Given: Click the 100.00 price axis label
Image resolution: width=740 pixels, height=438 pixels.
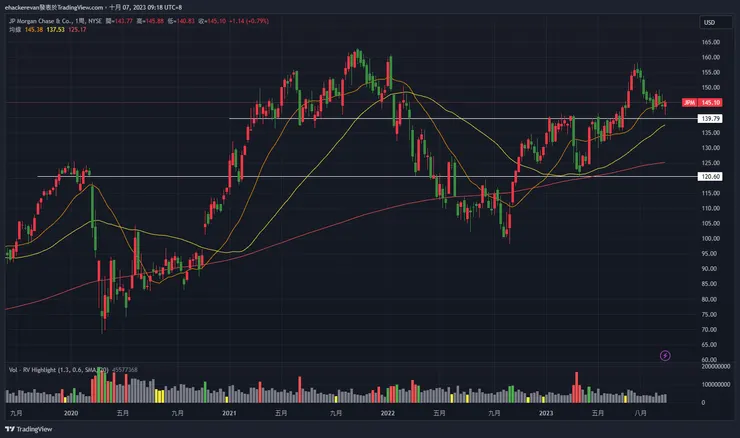Looking at the screenshot, I should point(711,238).
